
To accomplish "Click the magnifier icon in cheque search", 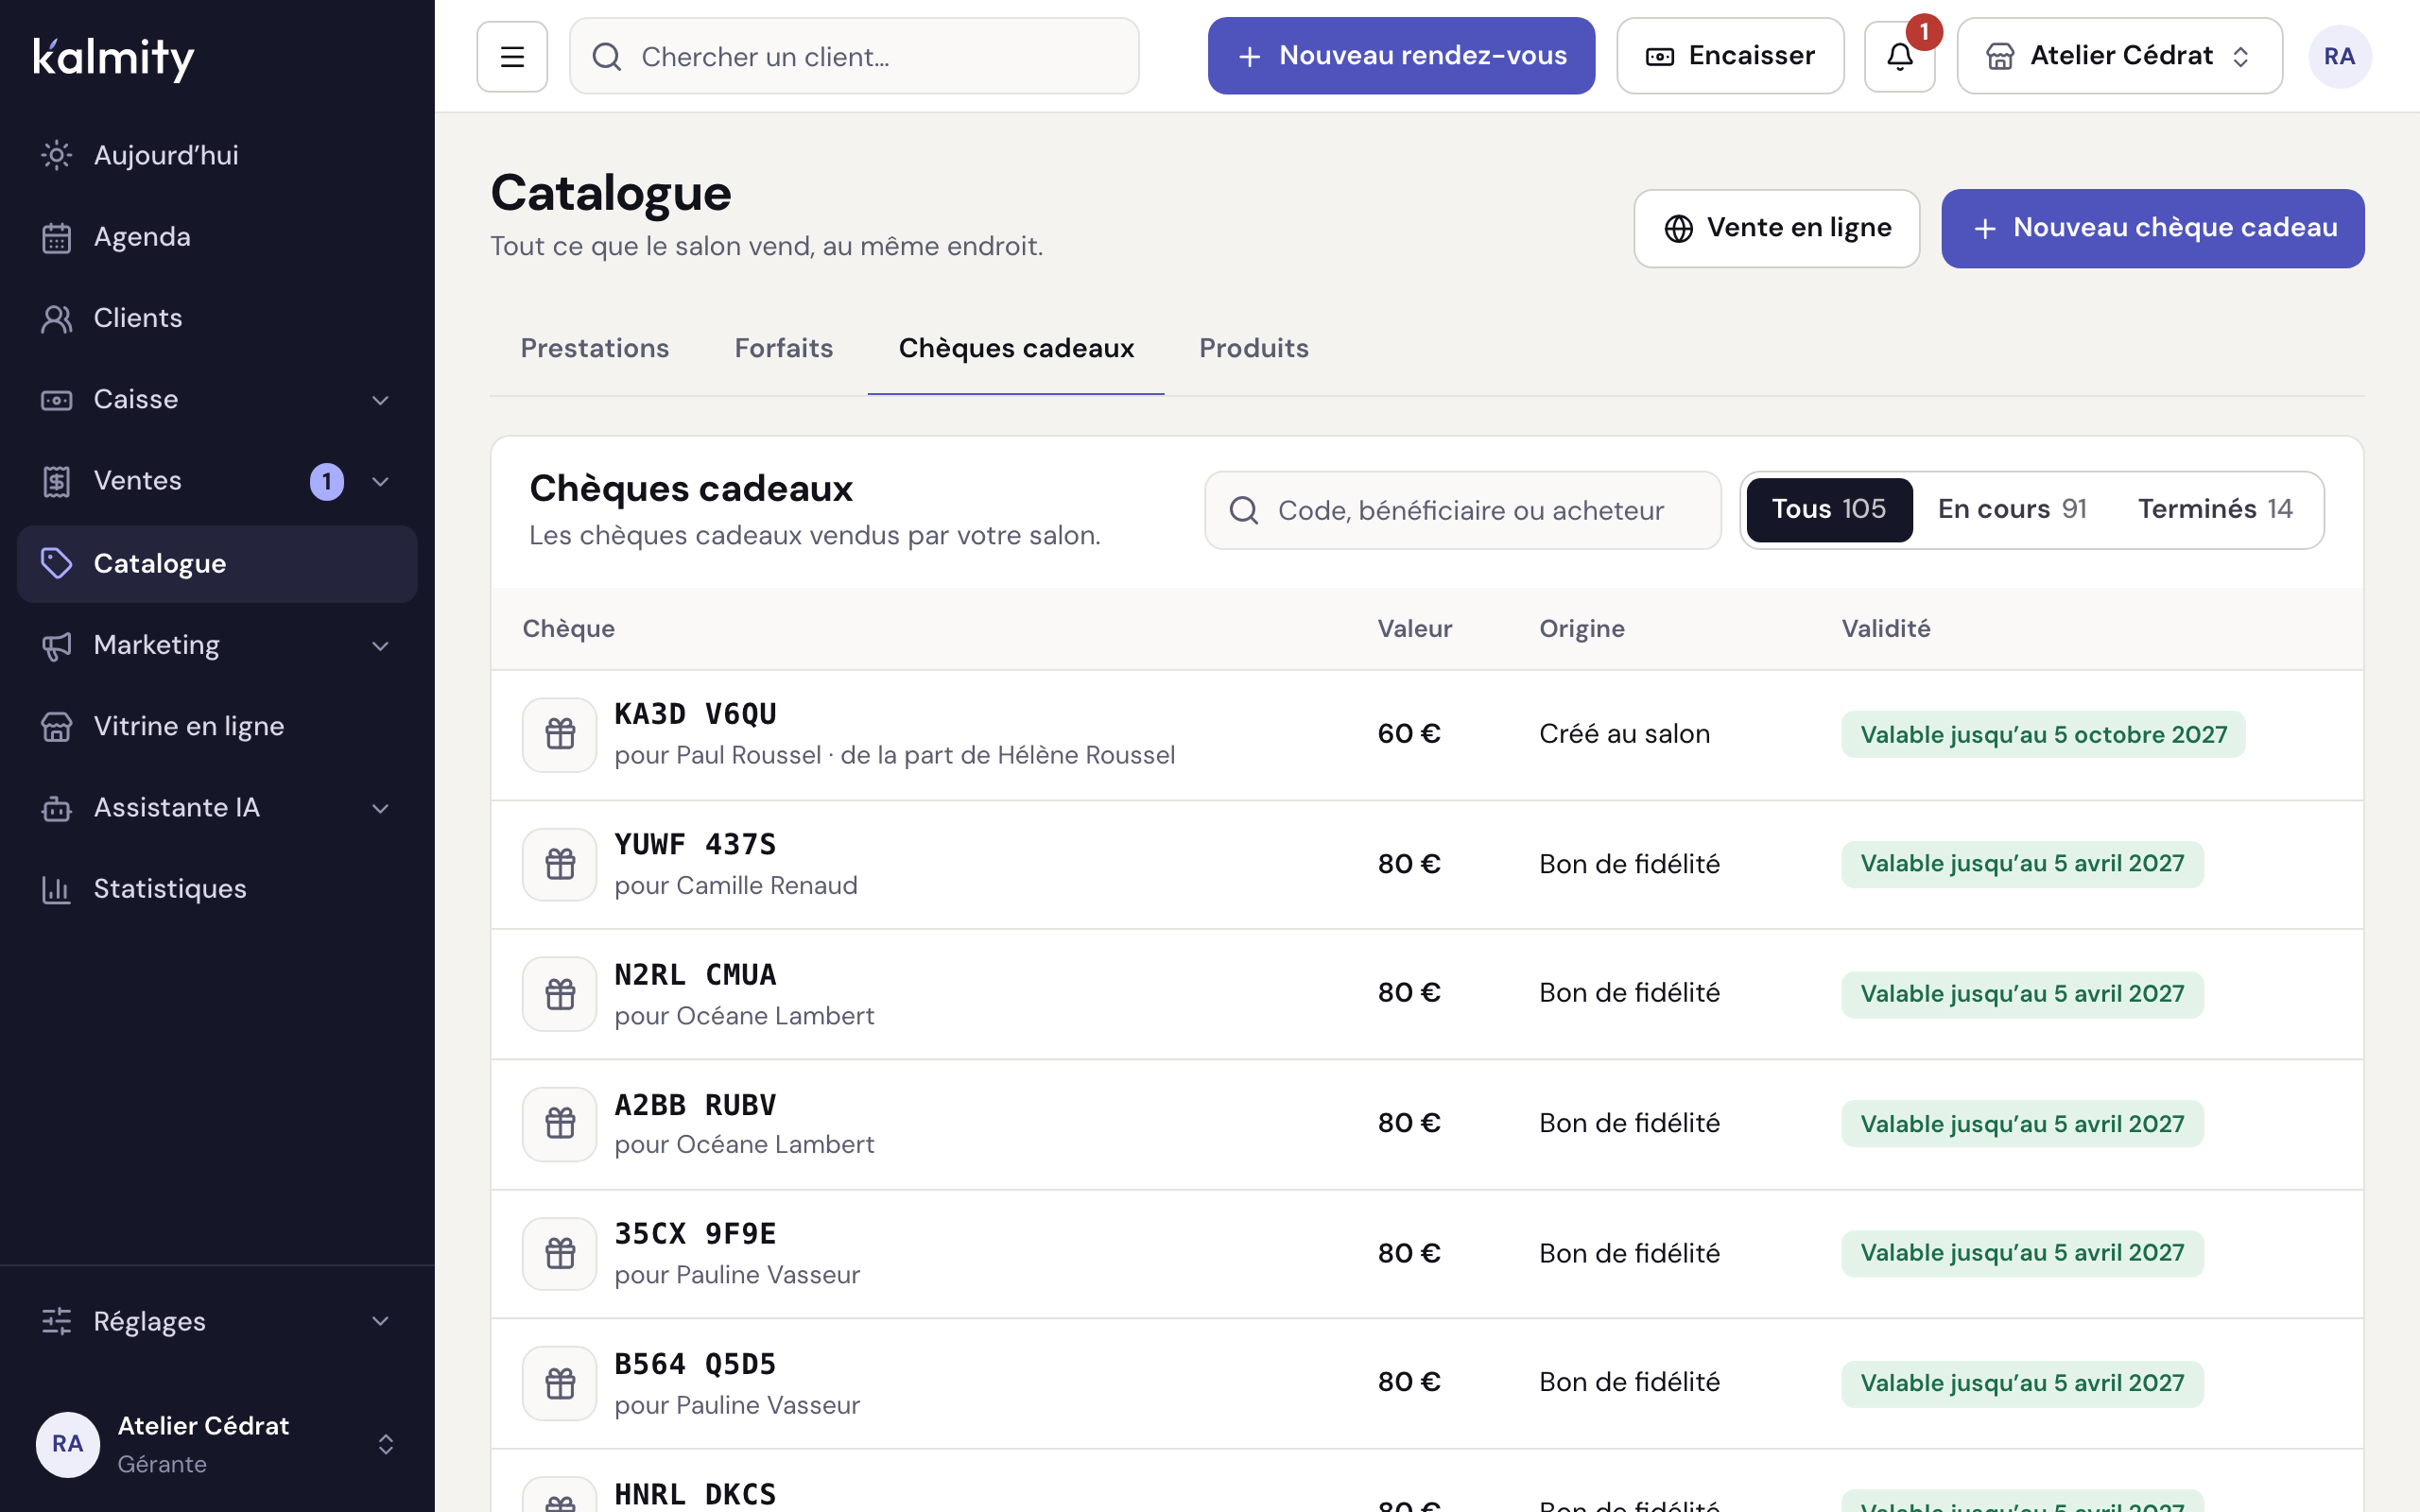I will tap(1244, 510).
